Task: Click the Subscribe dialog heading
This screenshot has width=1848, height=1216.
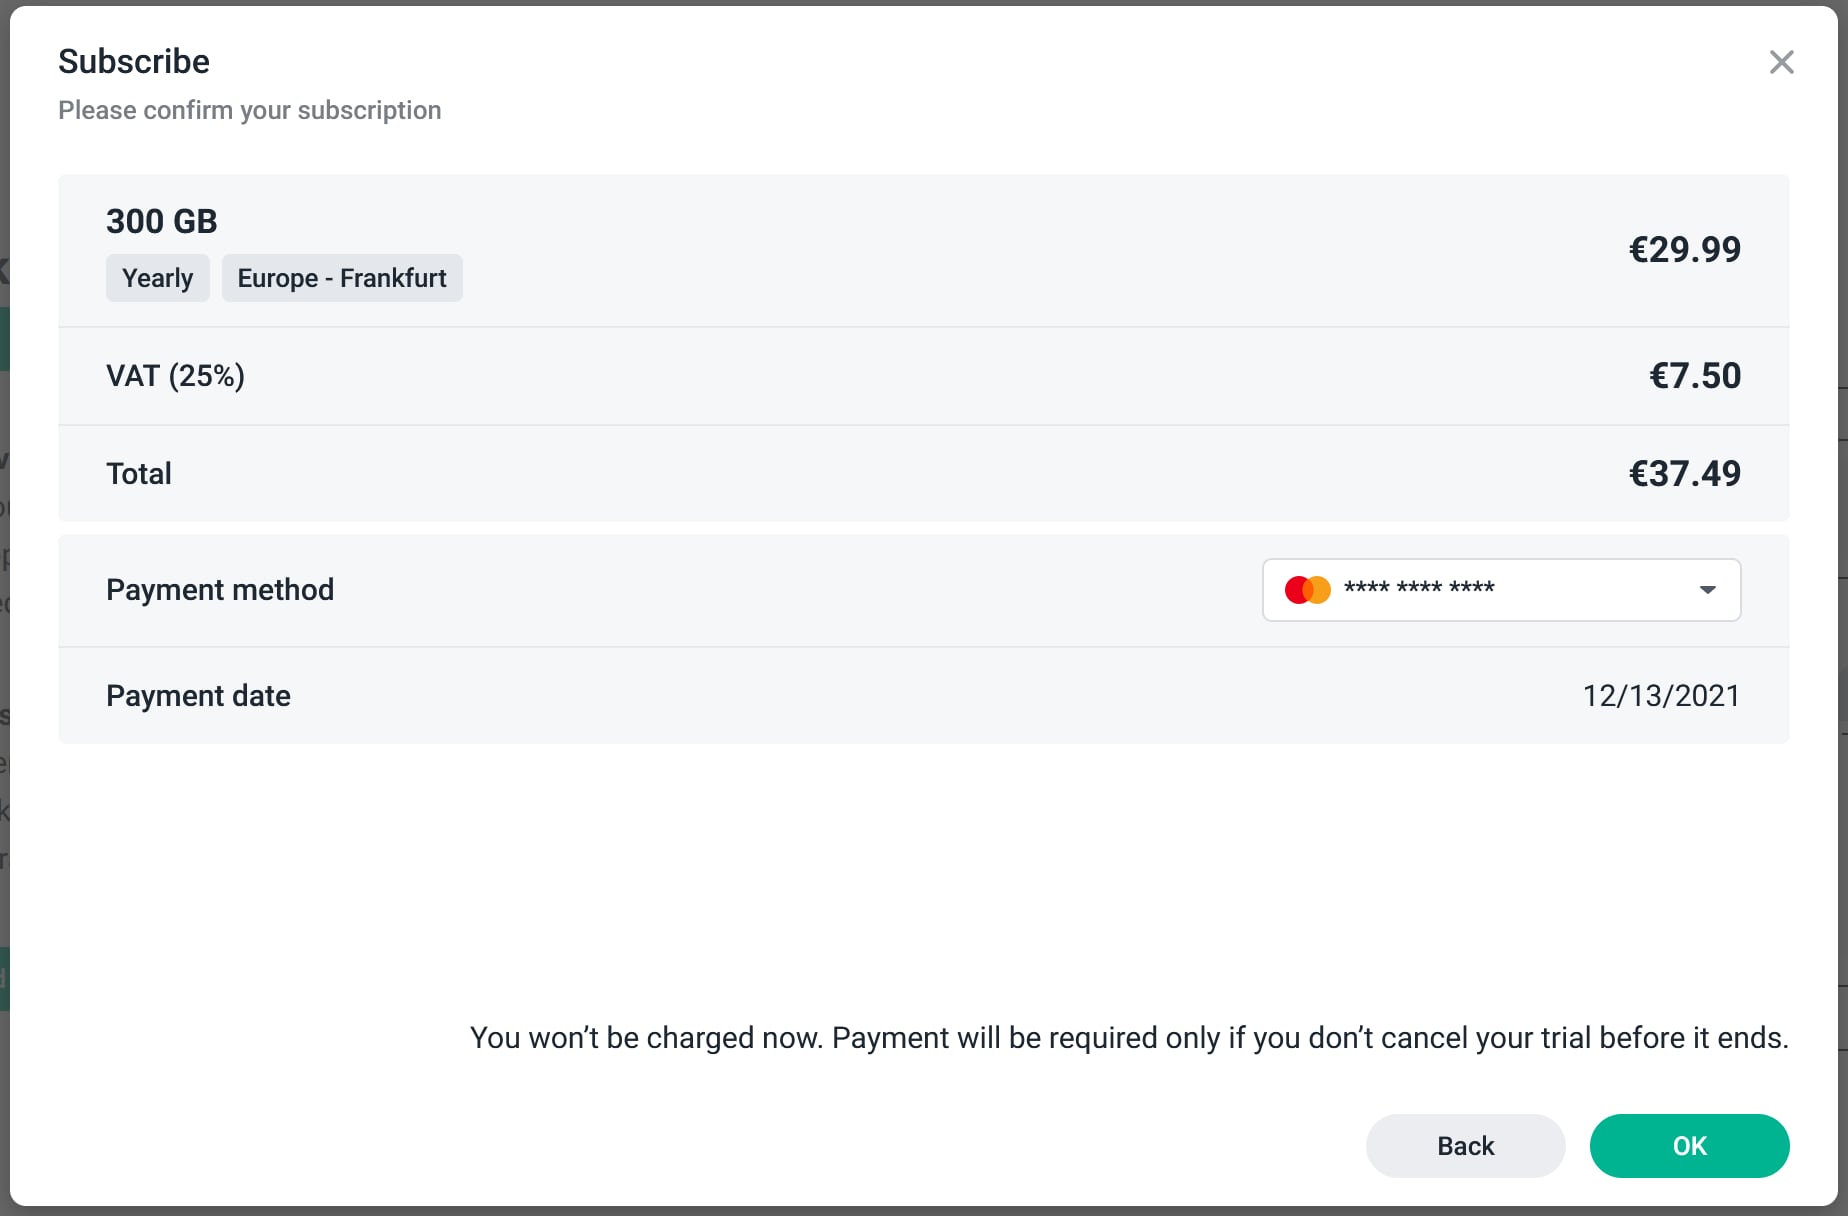Action: (x=134, y=62)
